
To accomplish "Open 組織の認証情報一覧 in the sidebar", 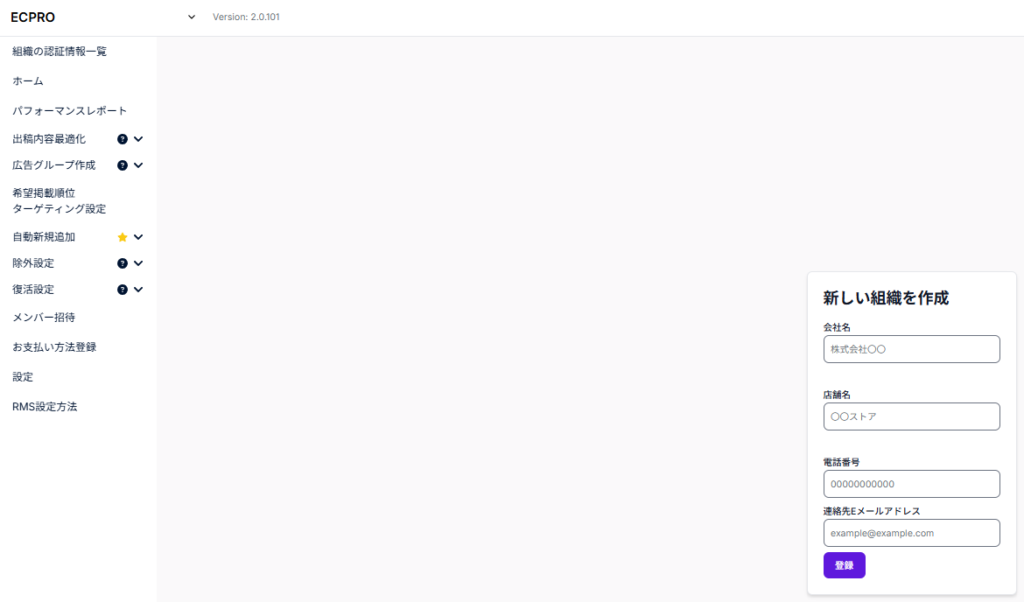I will pos(59,51).
